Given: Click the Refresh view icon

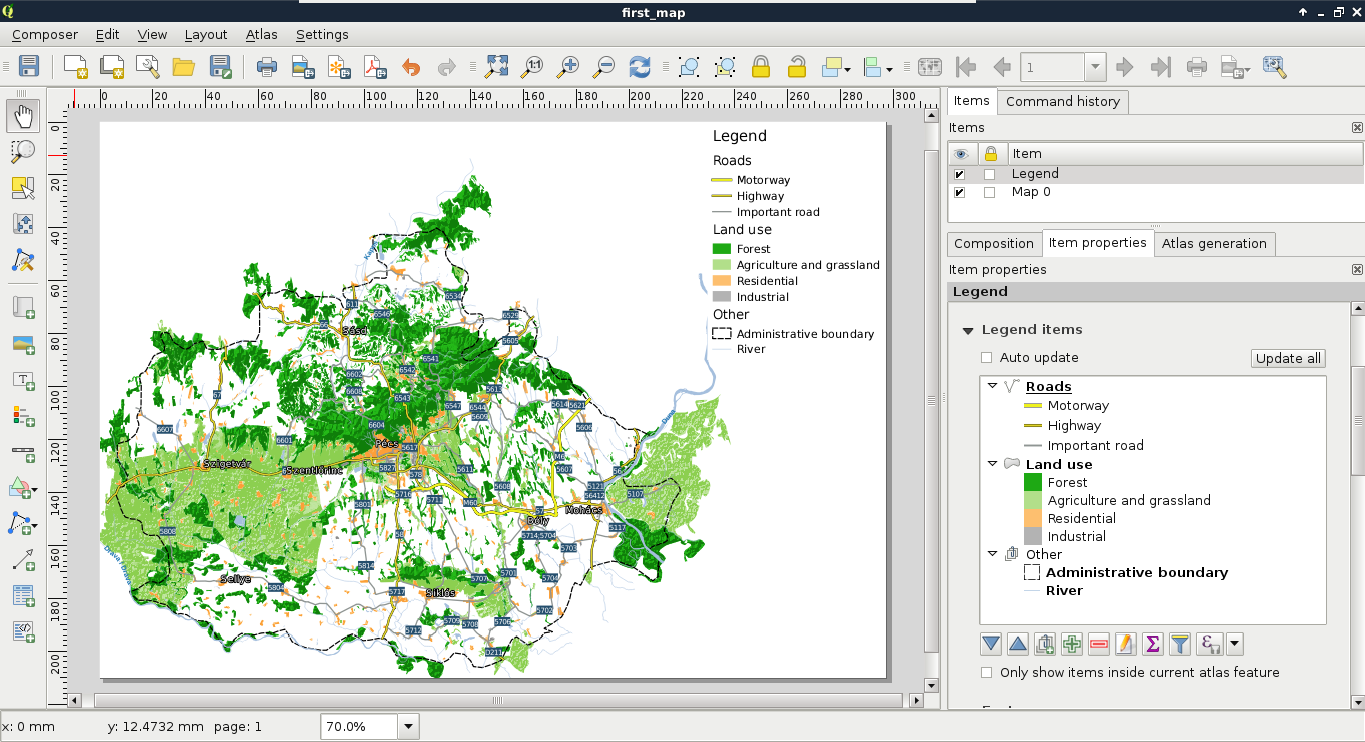Looking at the screenshot, I should point(639,67).
